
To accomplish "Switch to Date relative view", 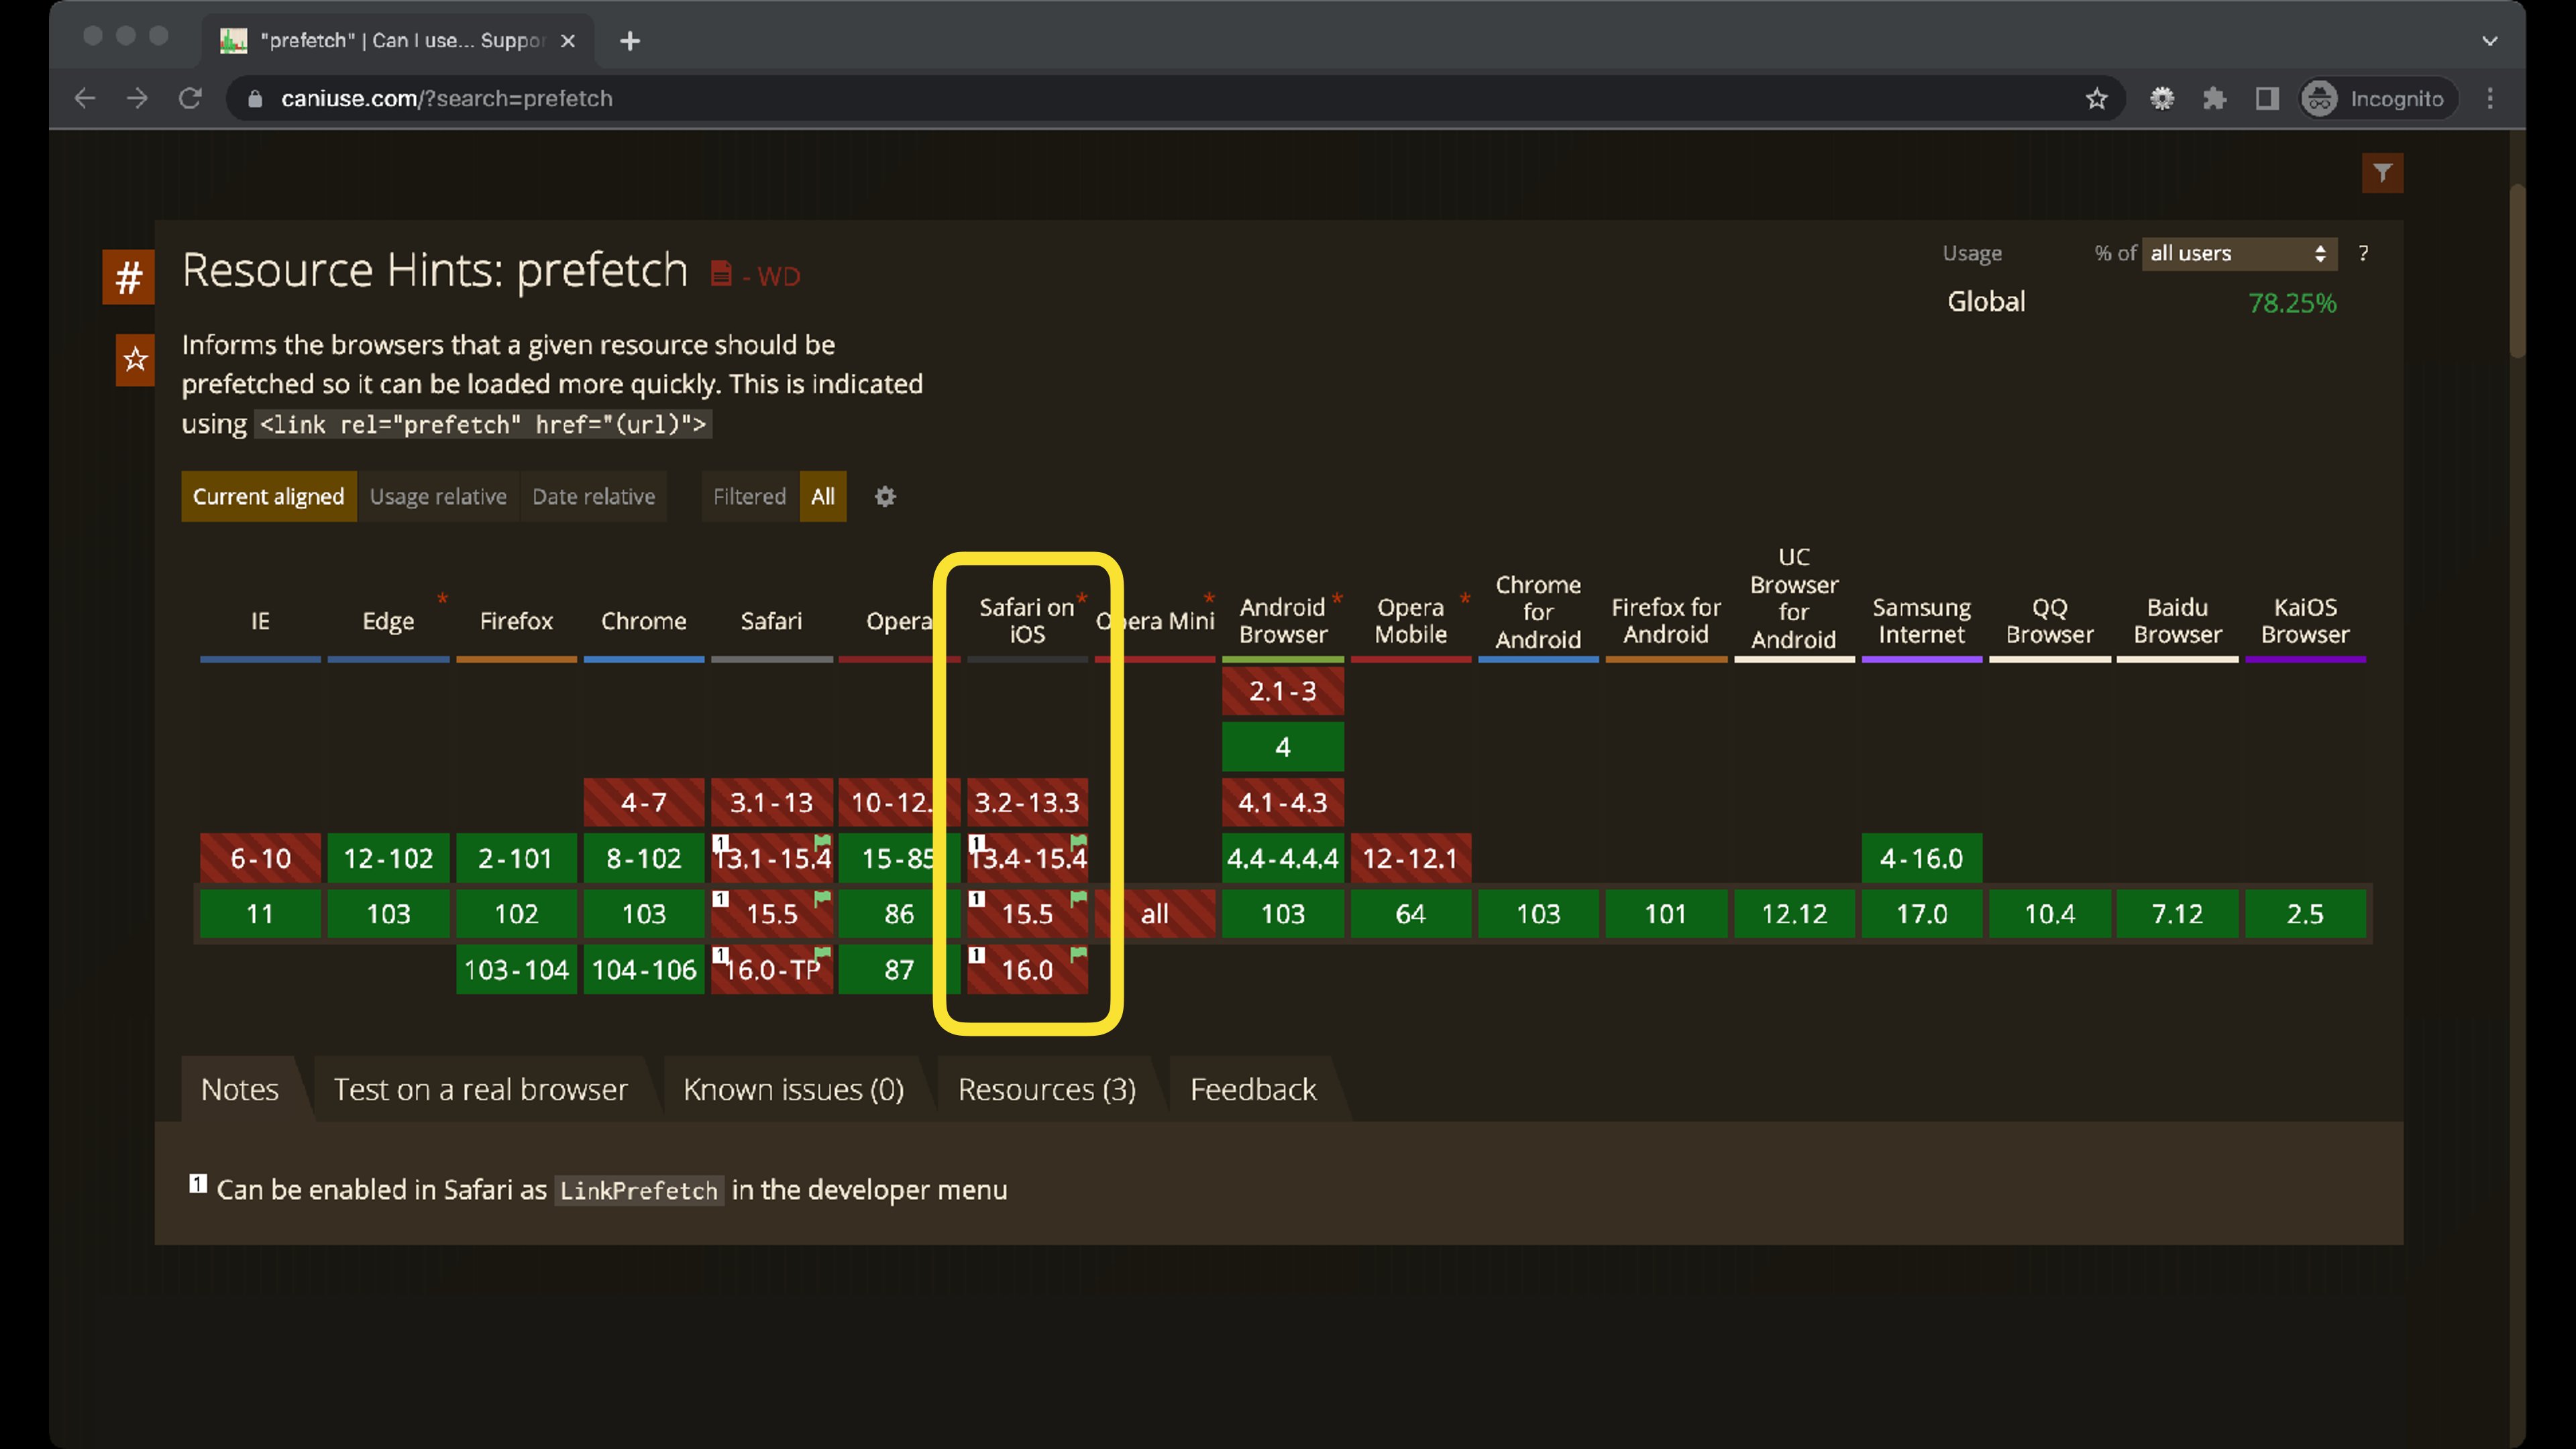I will 593,497.
